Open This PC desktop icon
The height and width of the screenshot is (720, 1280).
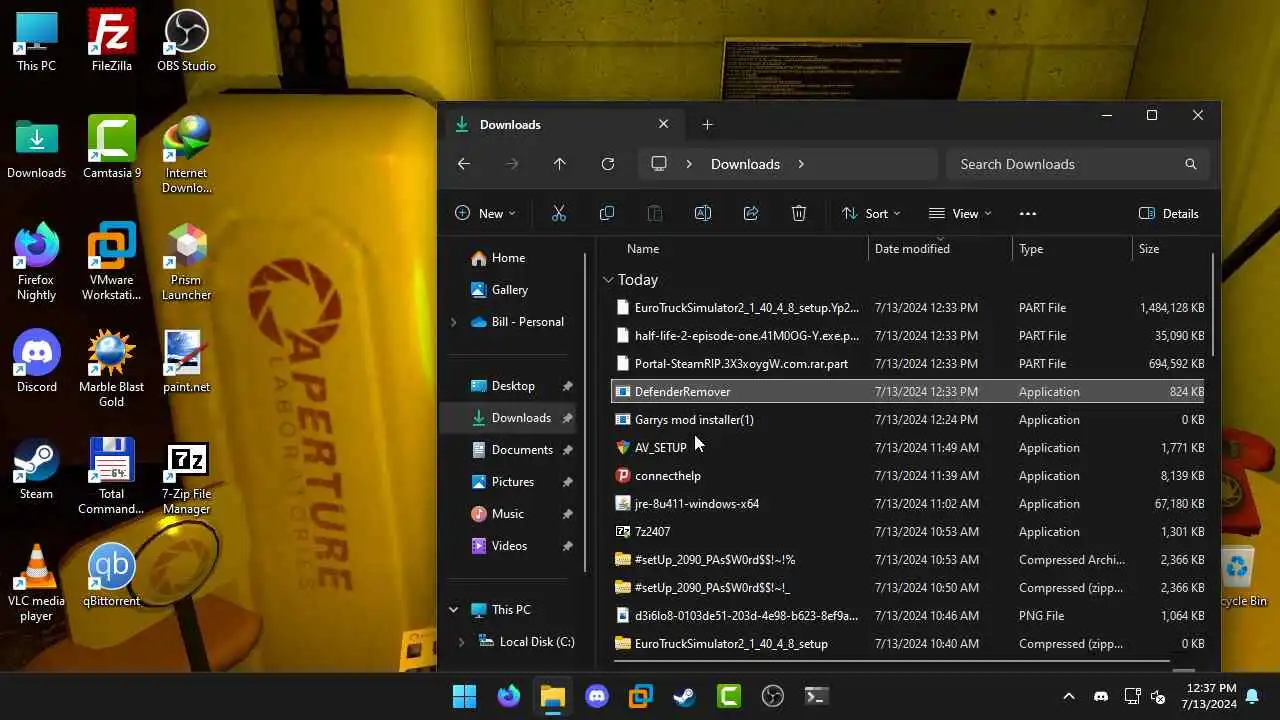[36, 41]
